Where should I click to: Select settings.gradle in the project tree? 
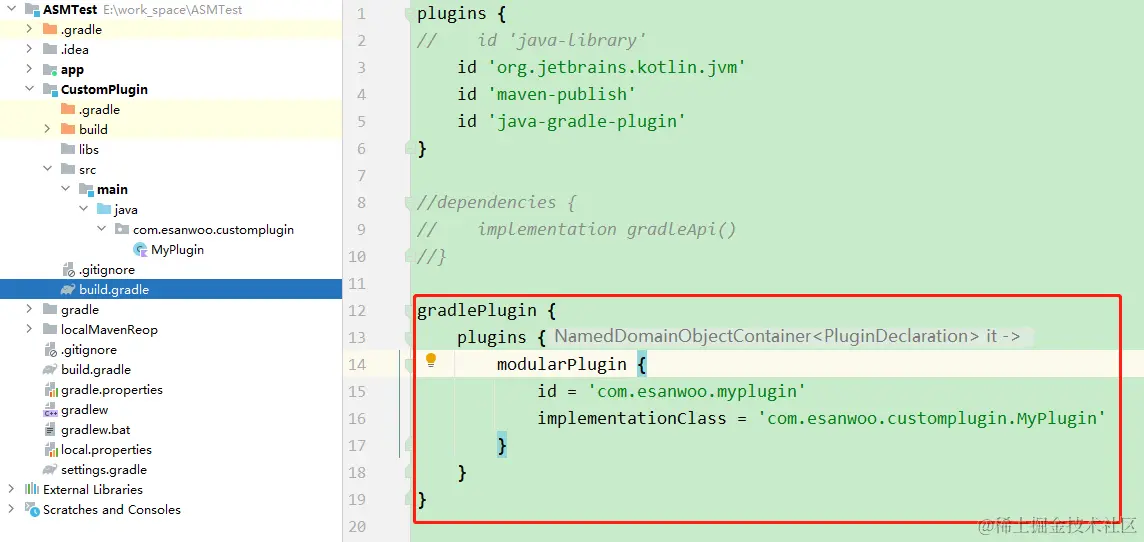(104, 470)
